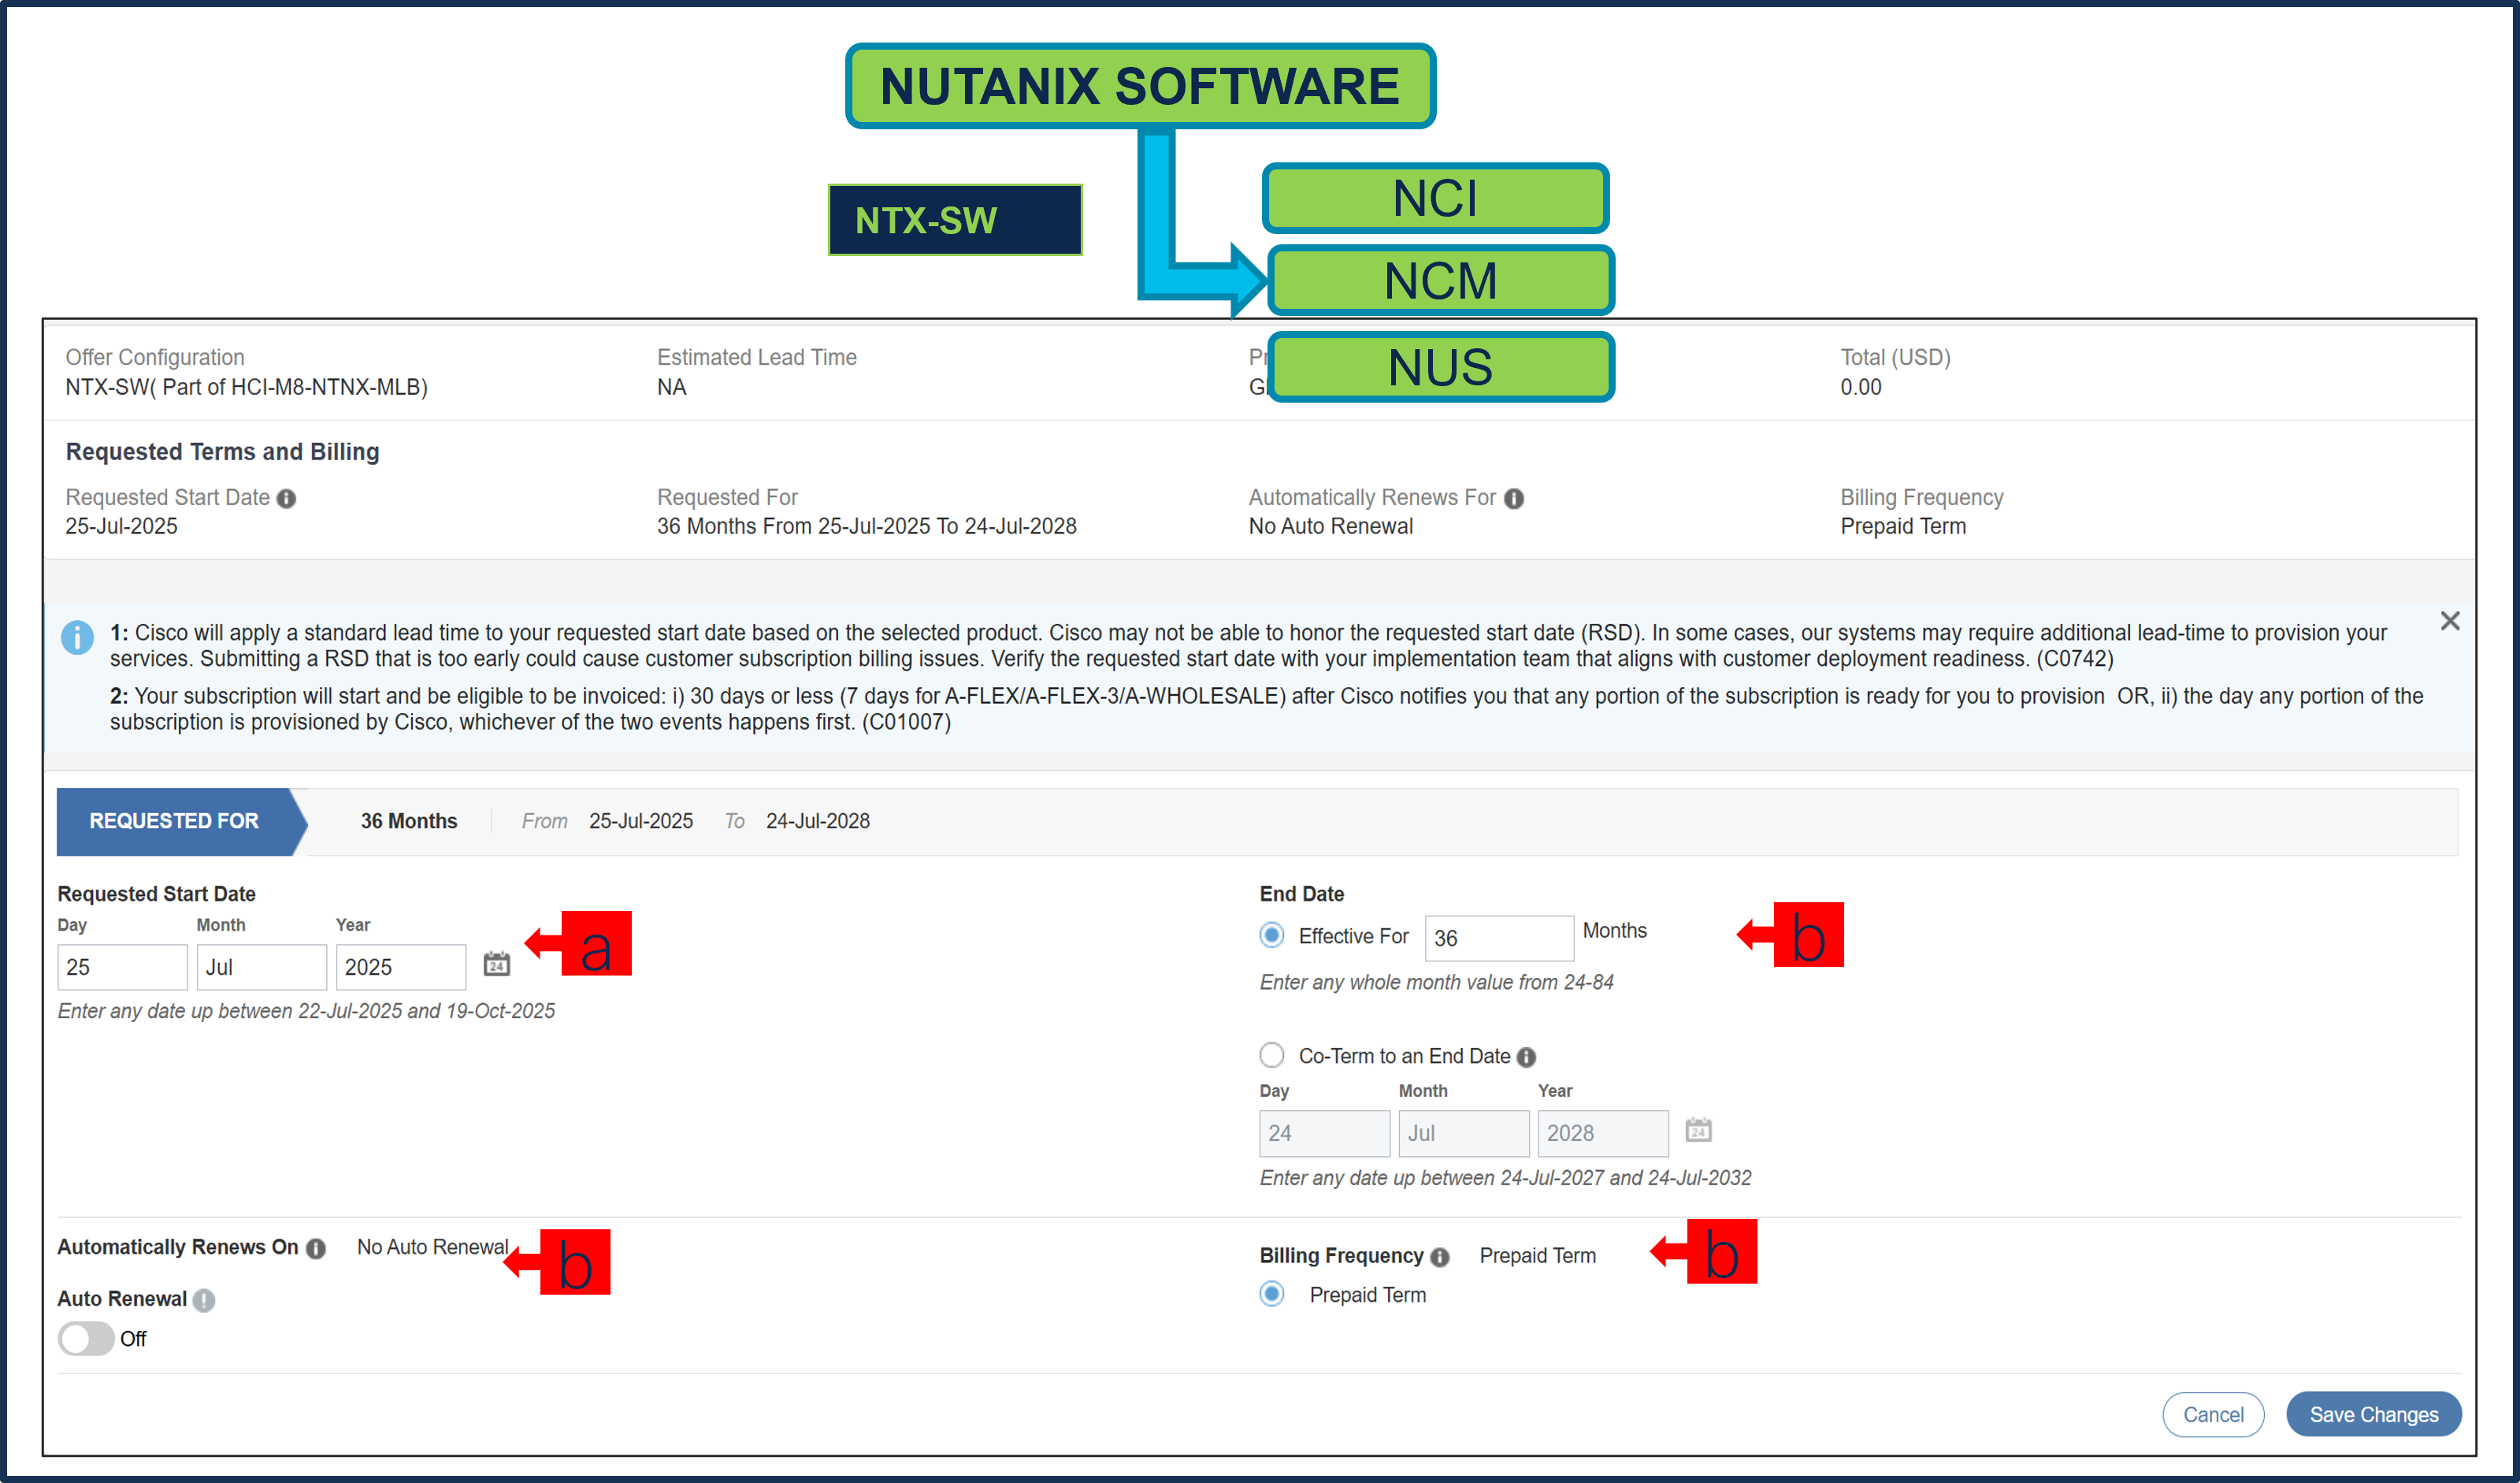Click info icon beside Automatically Renews On
Viewport: 2520px width, 1483px height.
316,1248
